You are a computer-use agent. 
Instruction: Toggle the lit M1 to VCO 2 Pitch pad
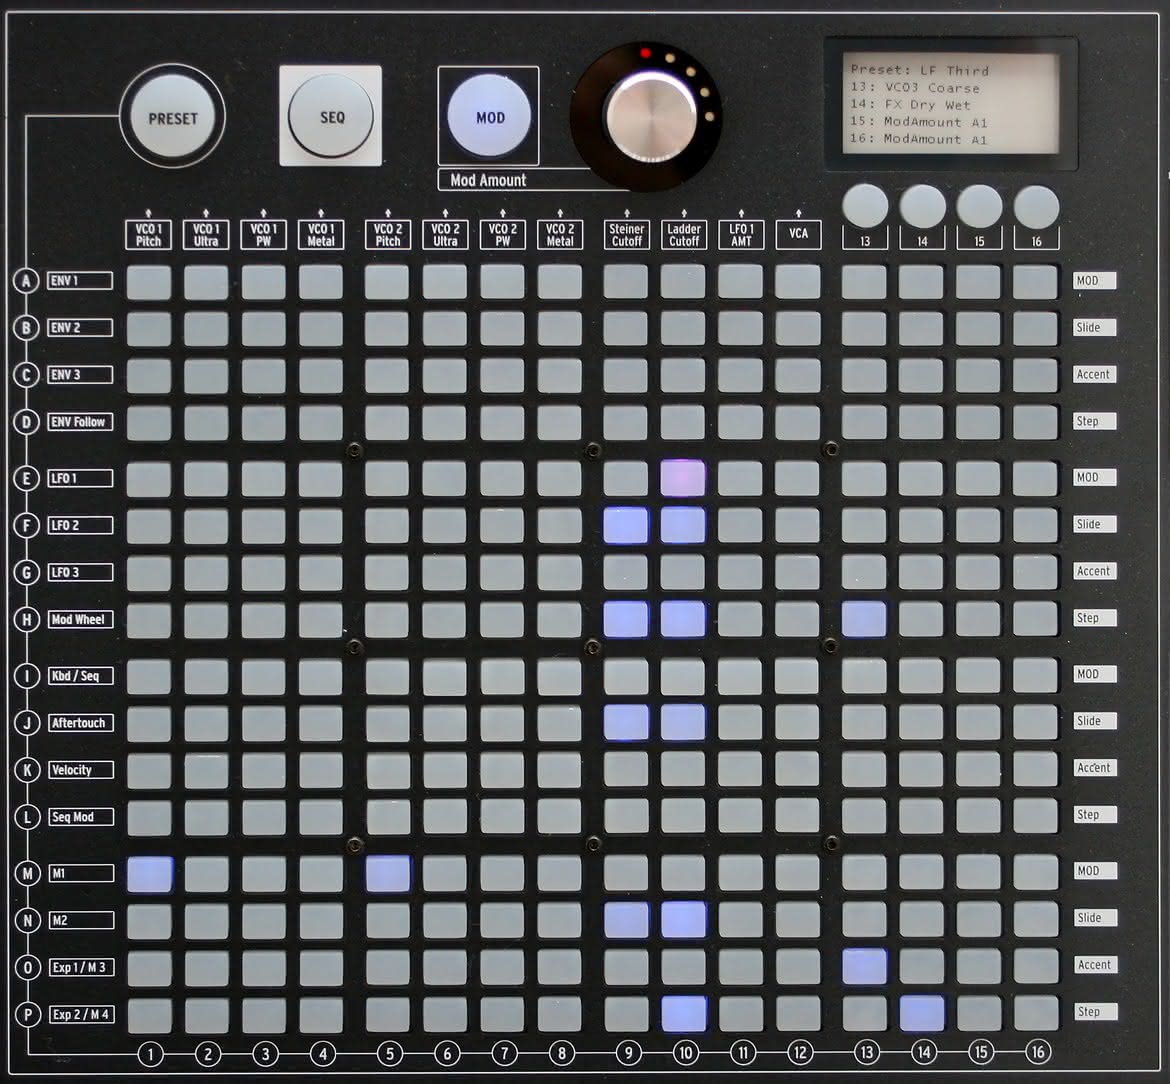(x=388, y=874)
